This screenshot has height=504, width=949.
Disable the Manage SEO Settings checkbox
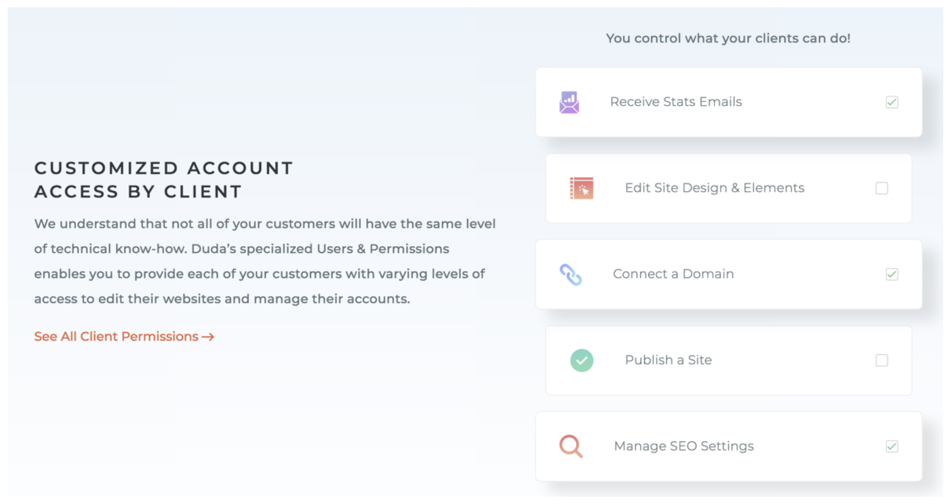(x=892, y=447)
